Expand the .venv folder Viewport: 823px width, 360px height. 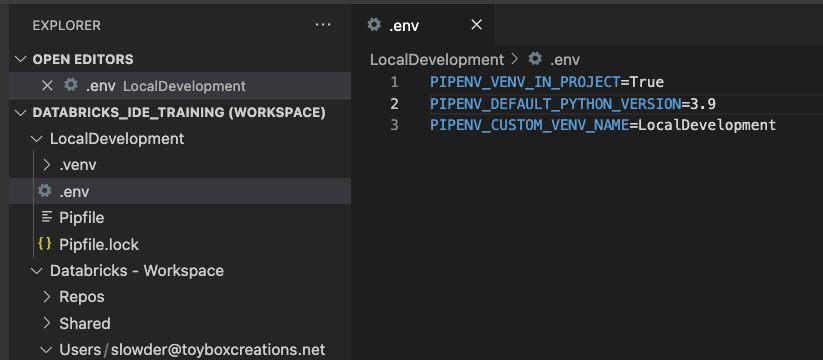click(x=47, y=165)
